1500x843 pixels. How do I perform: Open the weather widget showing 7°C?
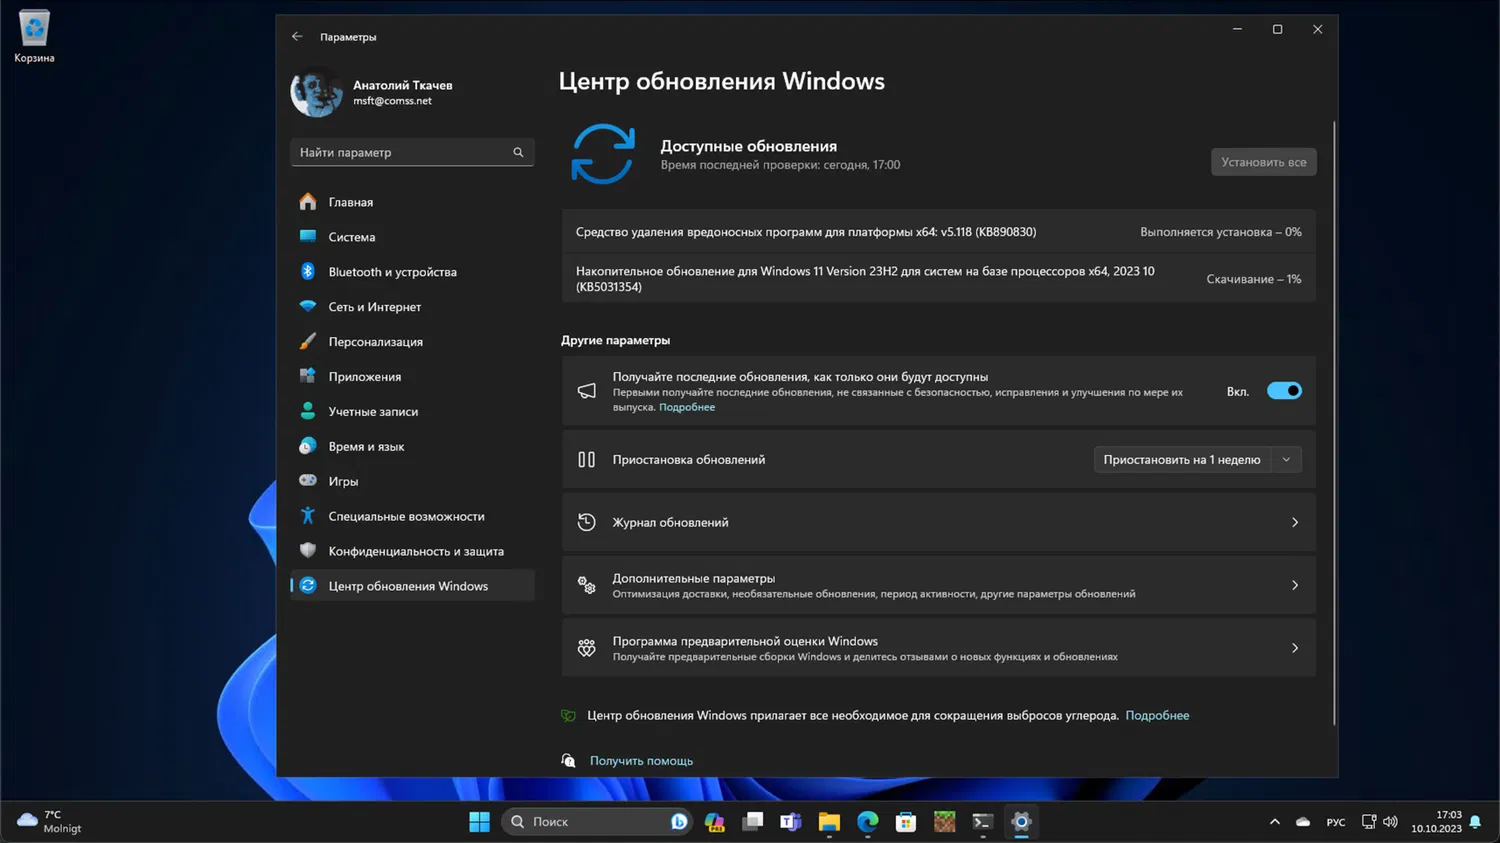tap(50, 822)
